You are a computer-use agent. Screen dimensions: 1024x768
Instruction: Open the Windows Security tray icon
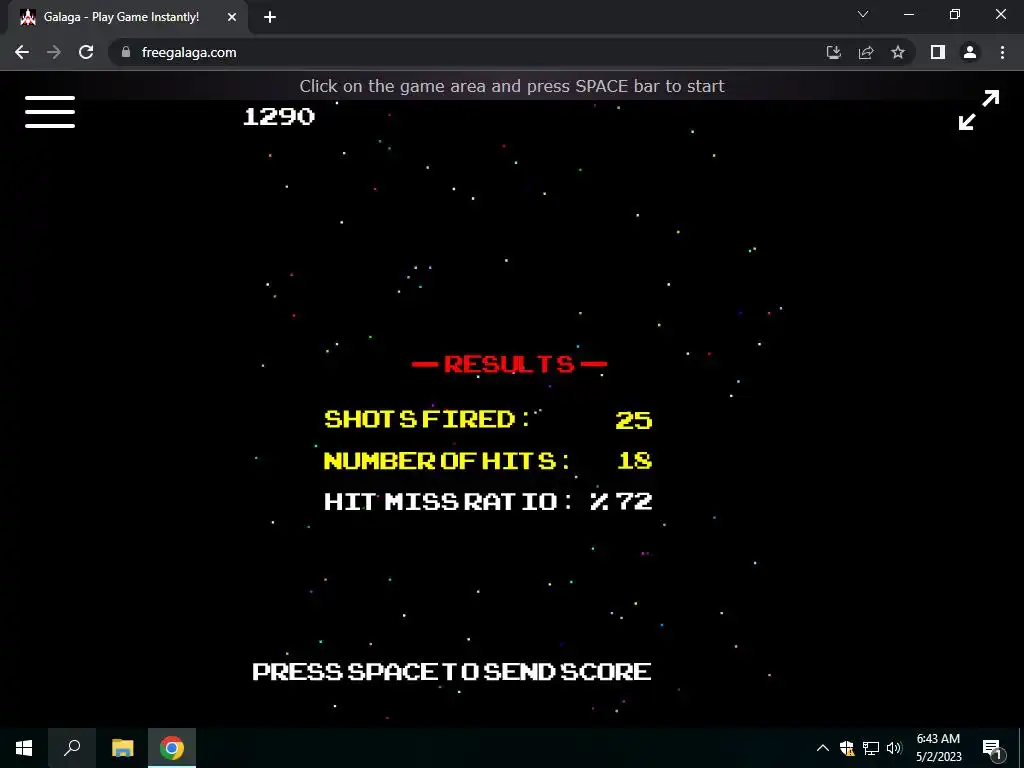point(847,748)
